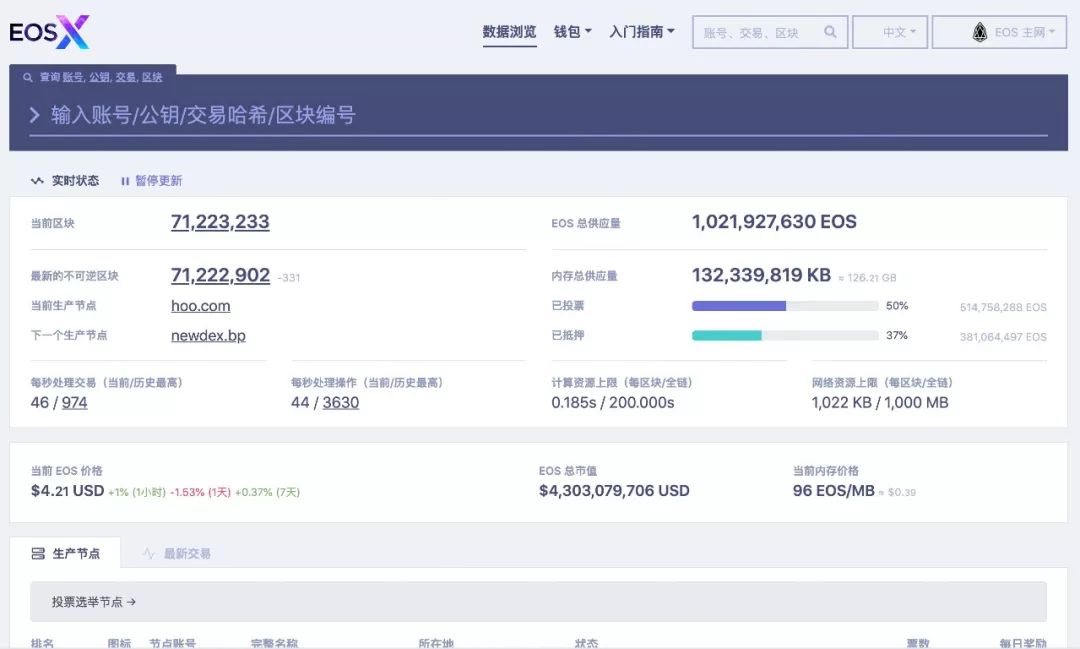Click the server icon on 生产节点 tab
The height and width of the screenshot is (649, 1080).
point(38,553)
